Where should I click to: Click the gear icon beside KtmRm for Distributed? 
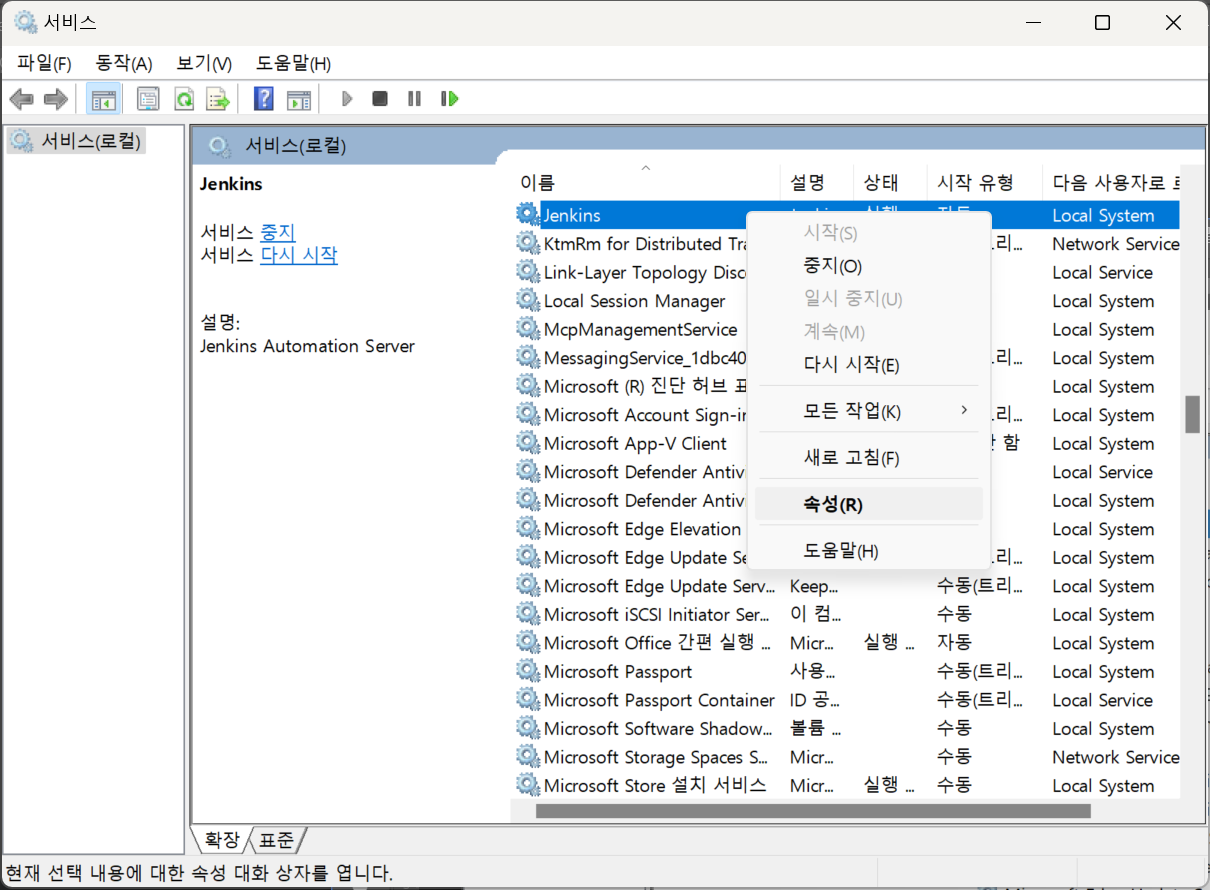coord(528,243)
